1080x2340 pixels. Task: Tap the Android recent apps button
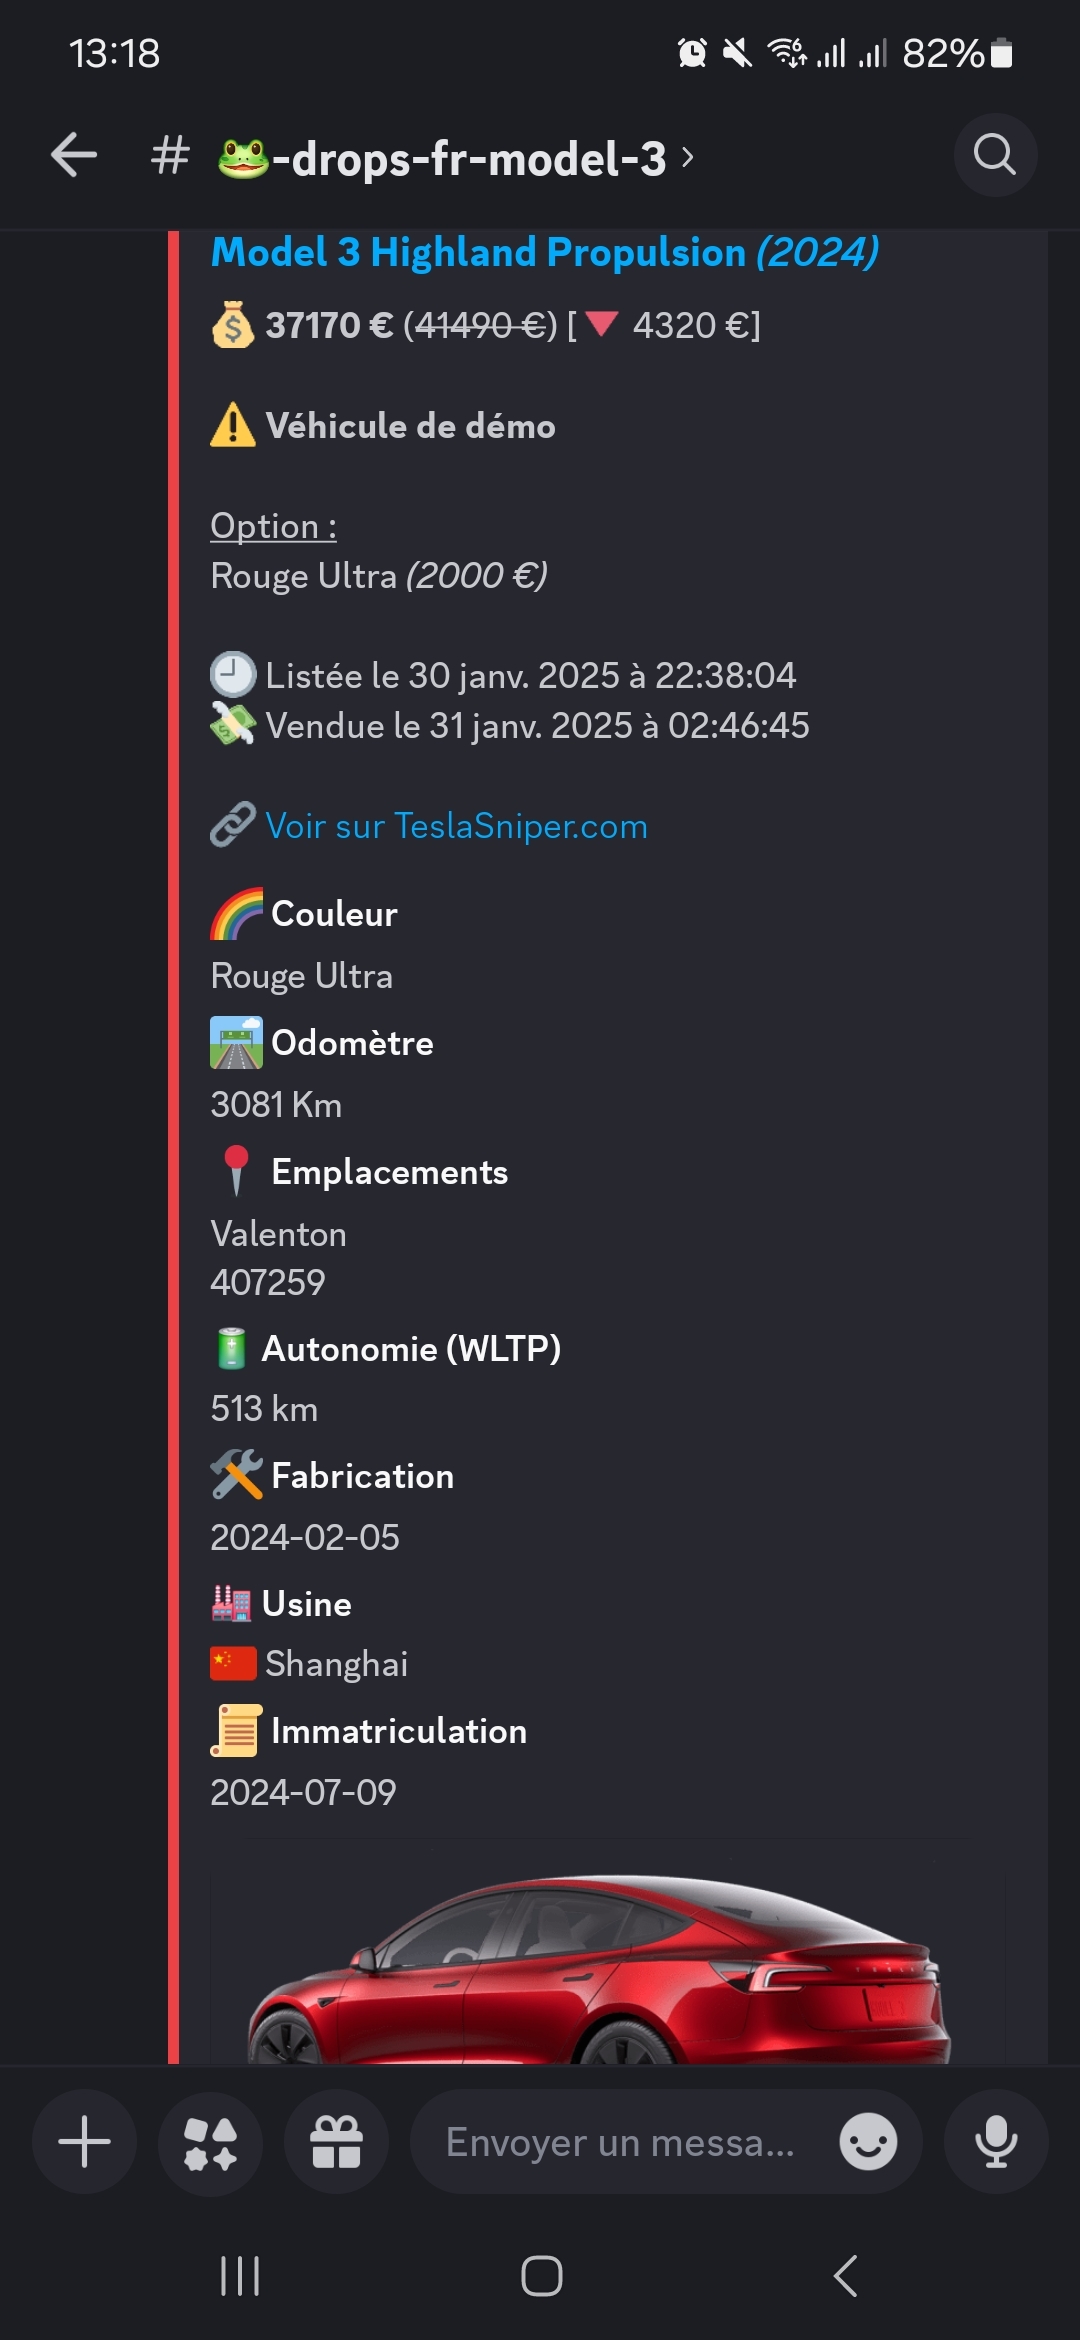click(x=240, y=2277)
